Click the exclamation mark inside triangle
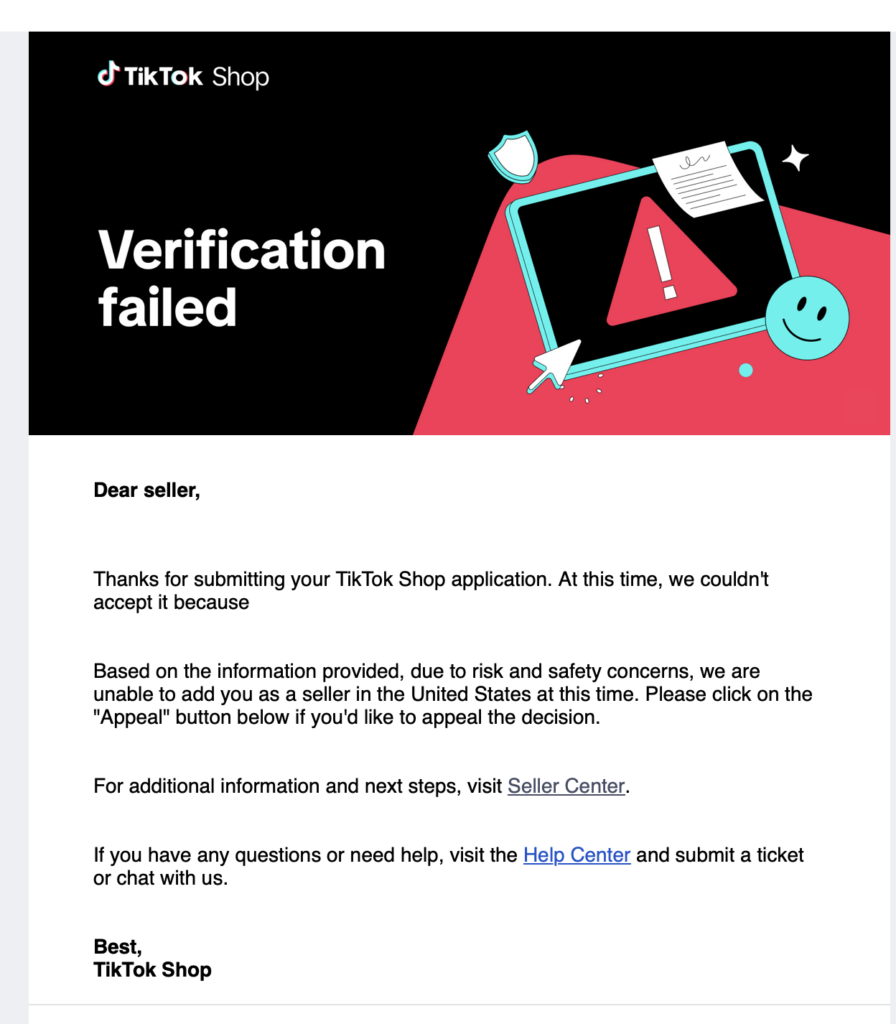 click(x=663, y=263)
